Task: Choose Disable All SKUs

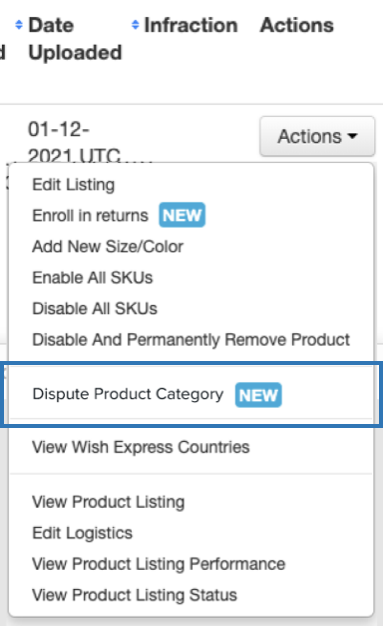Action: (x=95, y=308)
